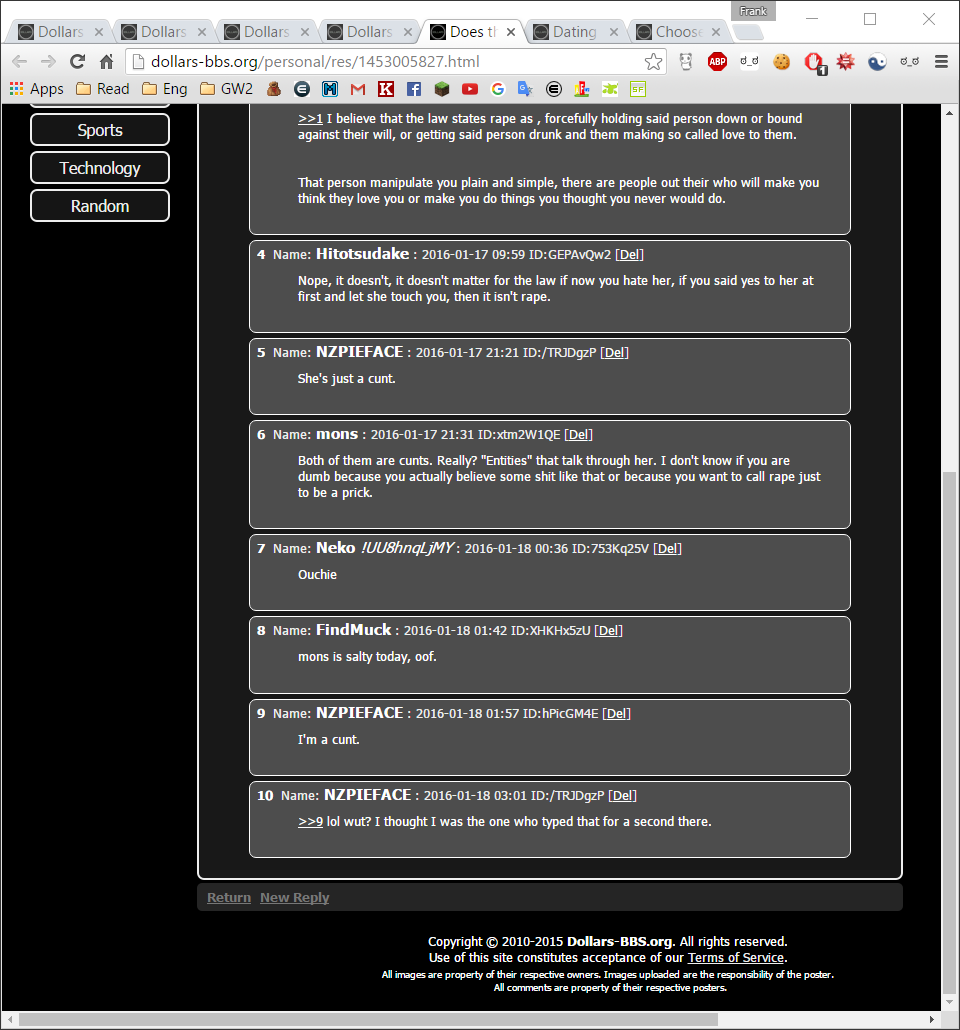This screenshot has height=1030, width=960.
Task: Open the red hand AdBlock extension
Action: click(814, 62)
